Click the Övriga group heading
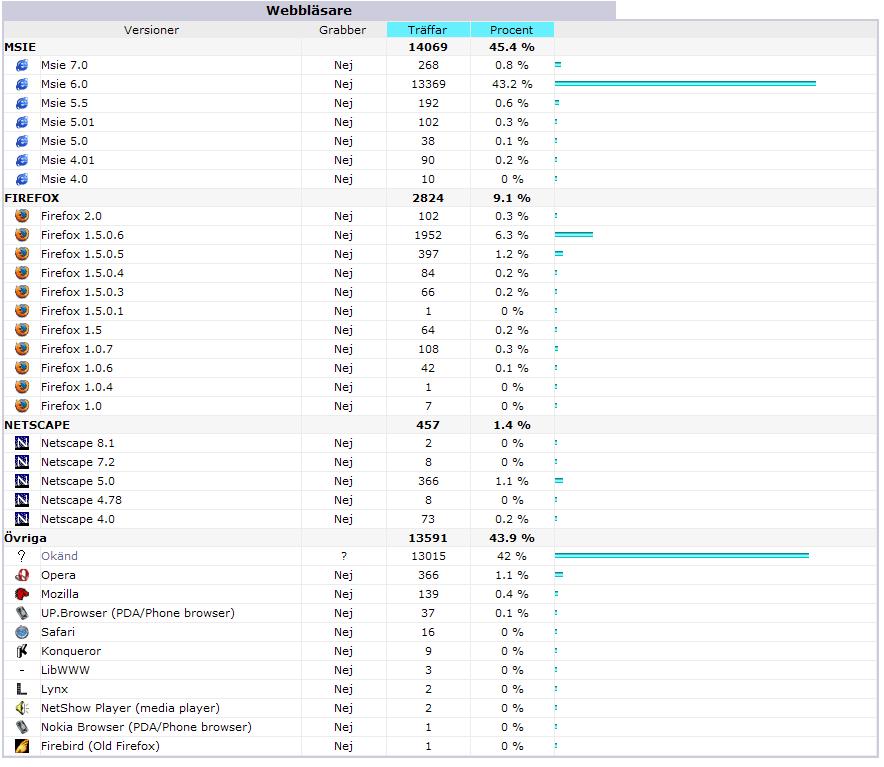Image resolution: width=884 pixels, height=767 pixels. 25,538
